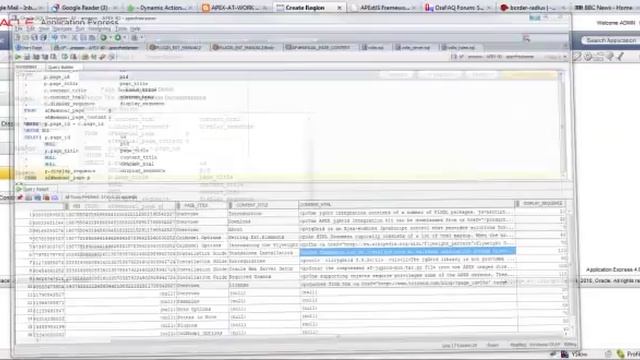Viewport: 640px width, 360px height.
Task: Close the Create Region browser tab
Action: [339, 8]
